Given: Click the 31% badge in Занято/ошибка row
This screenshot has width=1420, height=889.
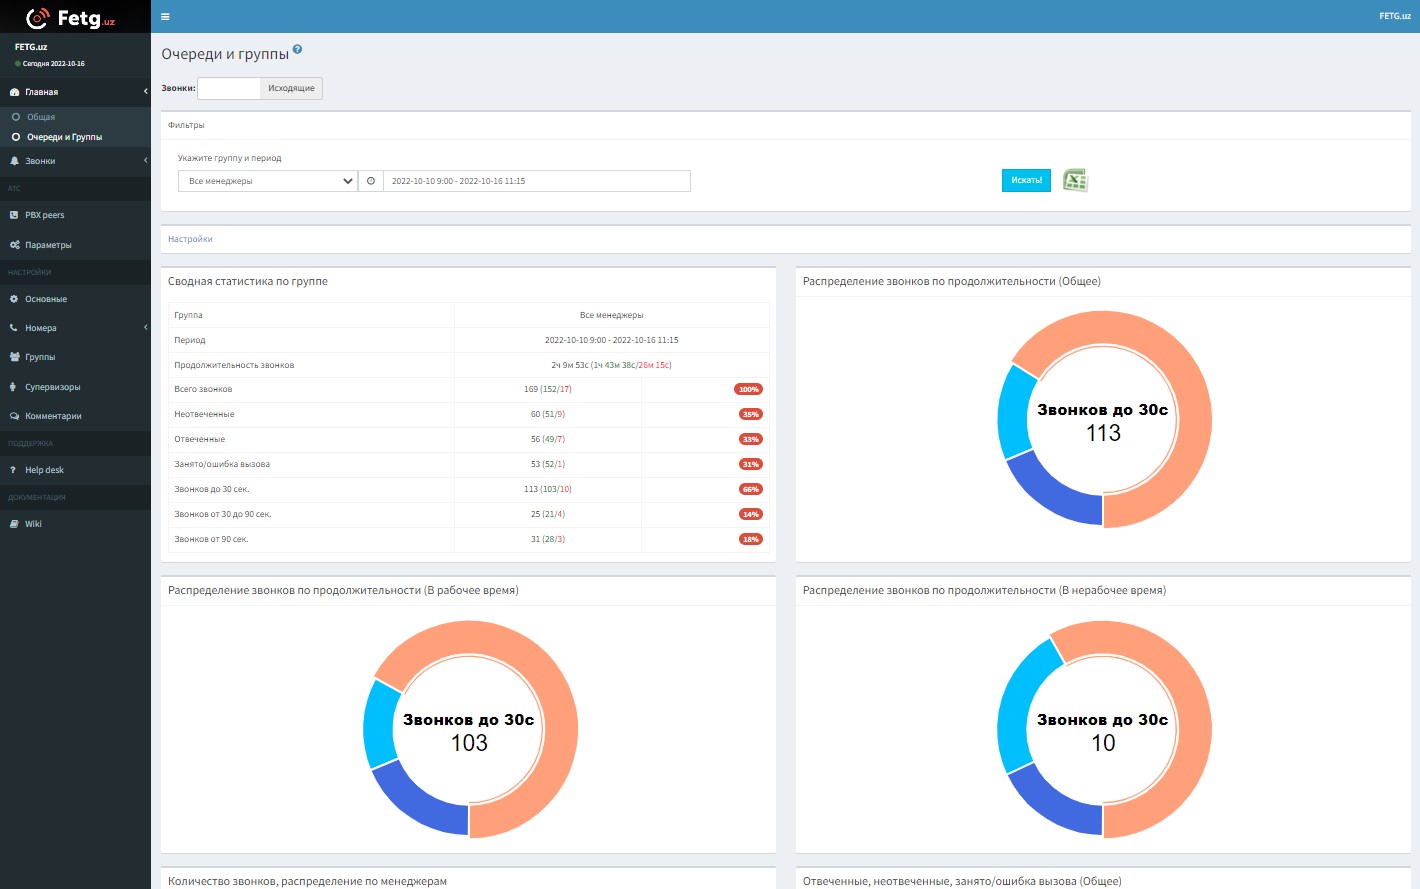Looking at the screenshot, I should pyautogui.click(x=751, y=465).
